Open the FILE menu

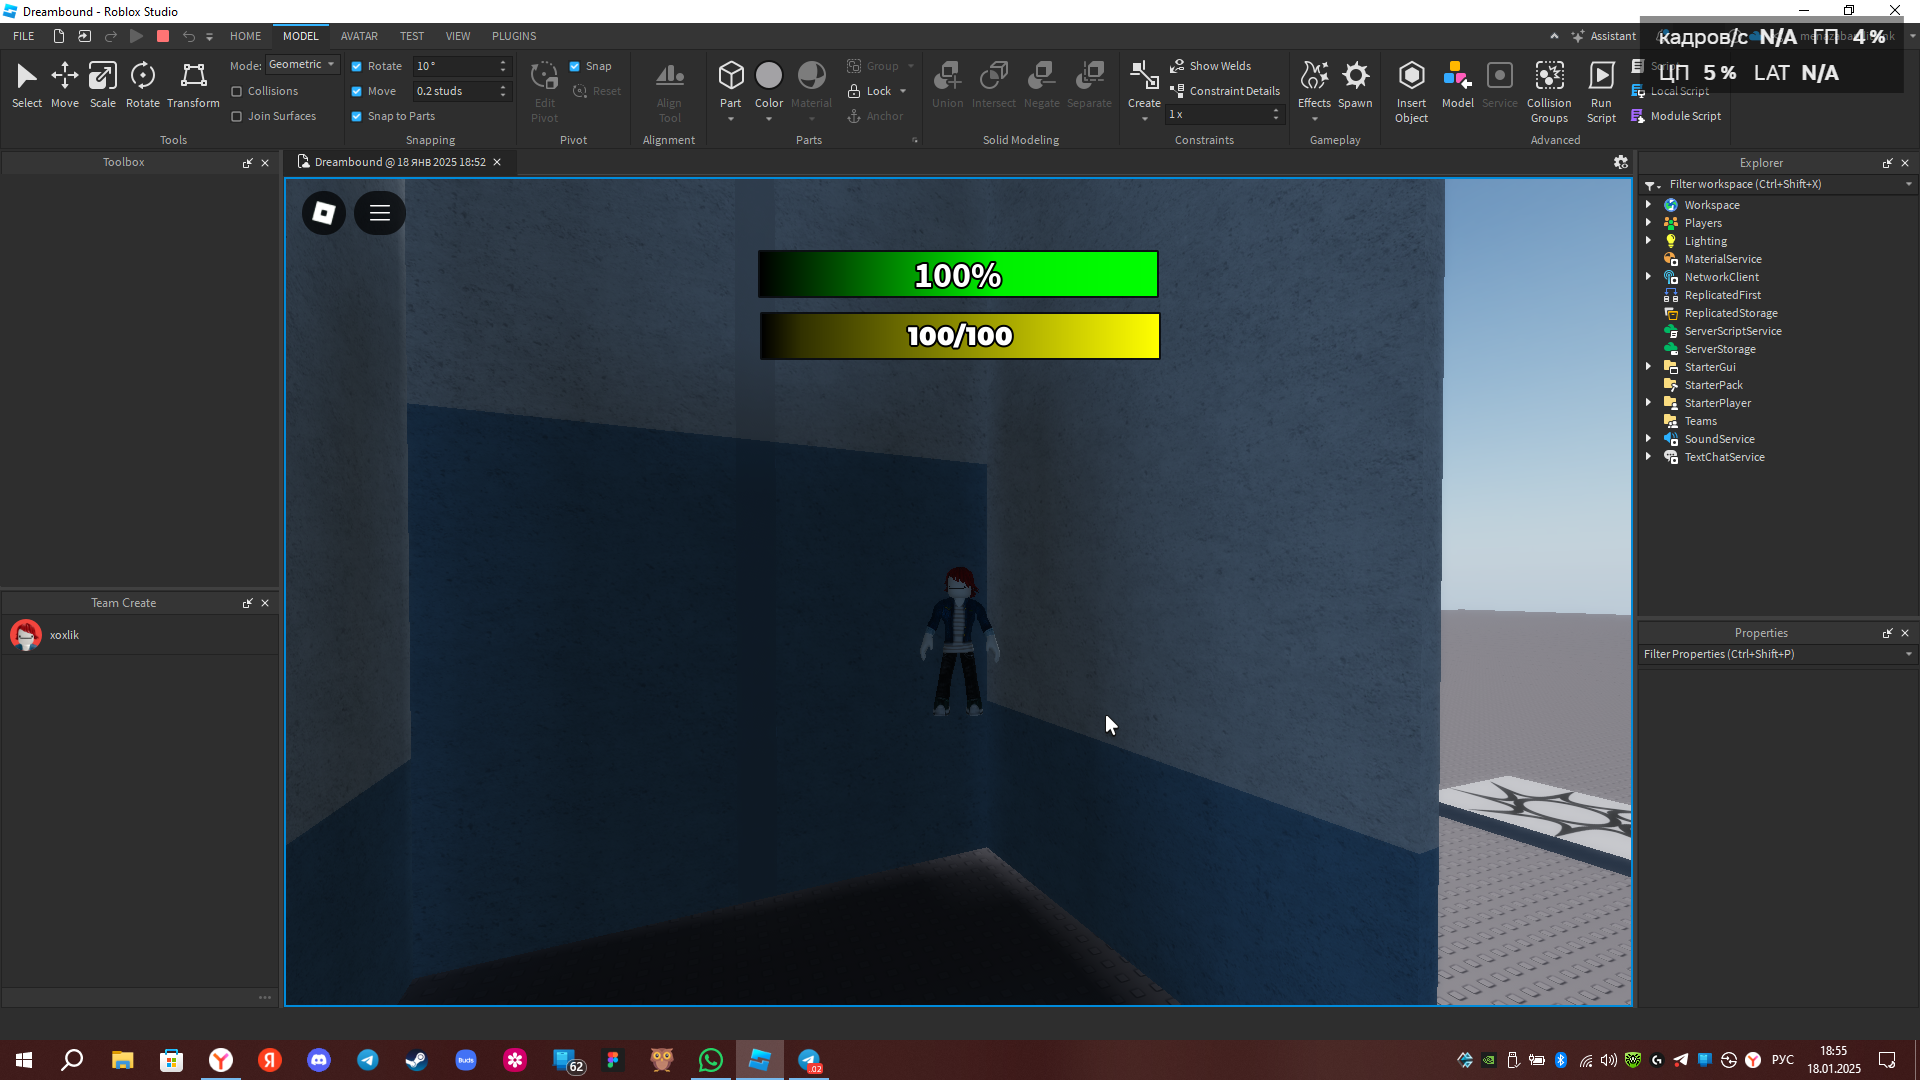(x=24, y=36)
